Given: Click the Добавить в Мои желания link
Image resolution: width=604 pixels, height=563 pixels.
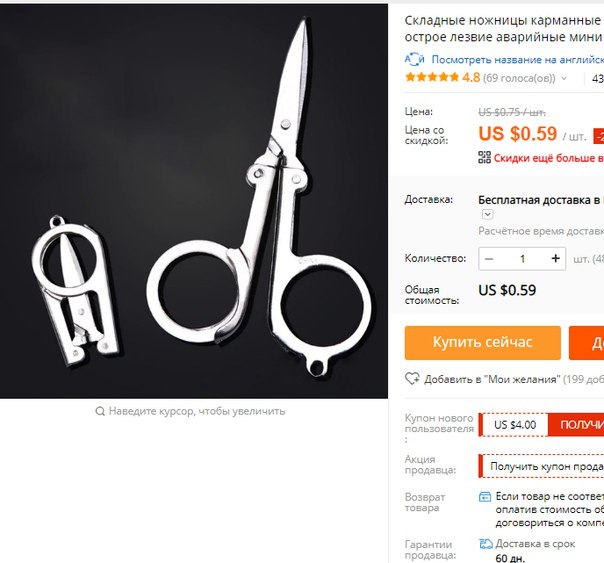Looking at the screenshot, I should (491, 379).
